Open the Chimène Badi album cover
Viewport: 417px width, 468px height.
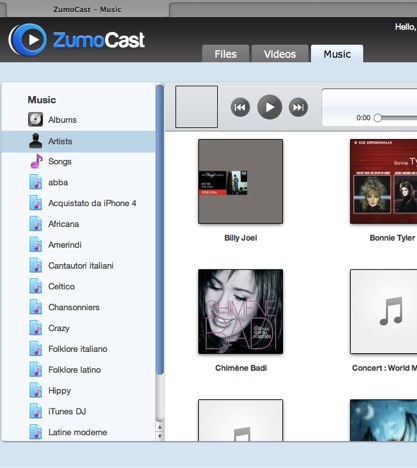(240, 311)
